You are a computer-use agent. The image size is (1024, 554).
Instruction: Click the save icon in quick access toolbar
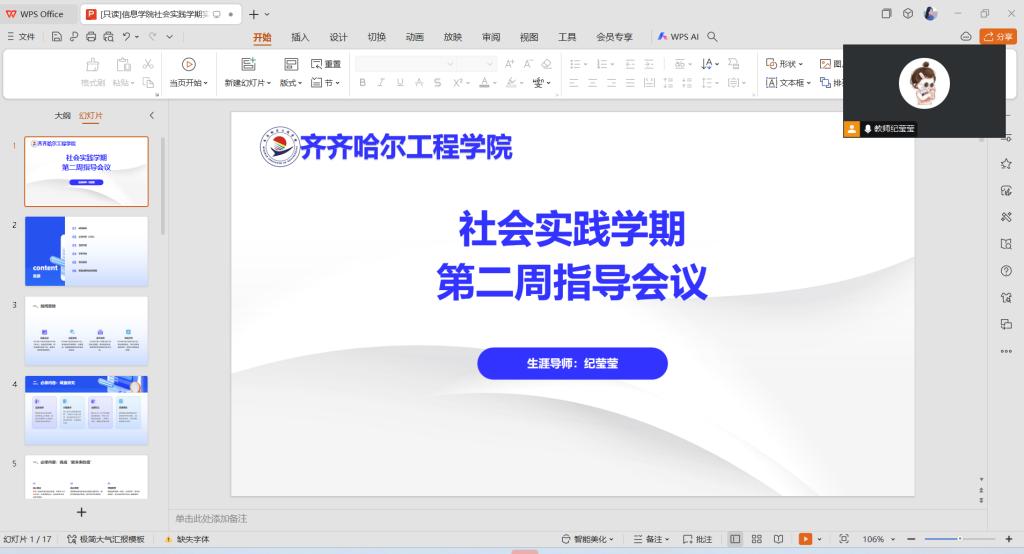click(x=58, y=37)
